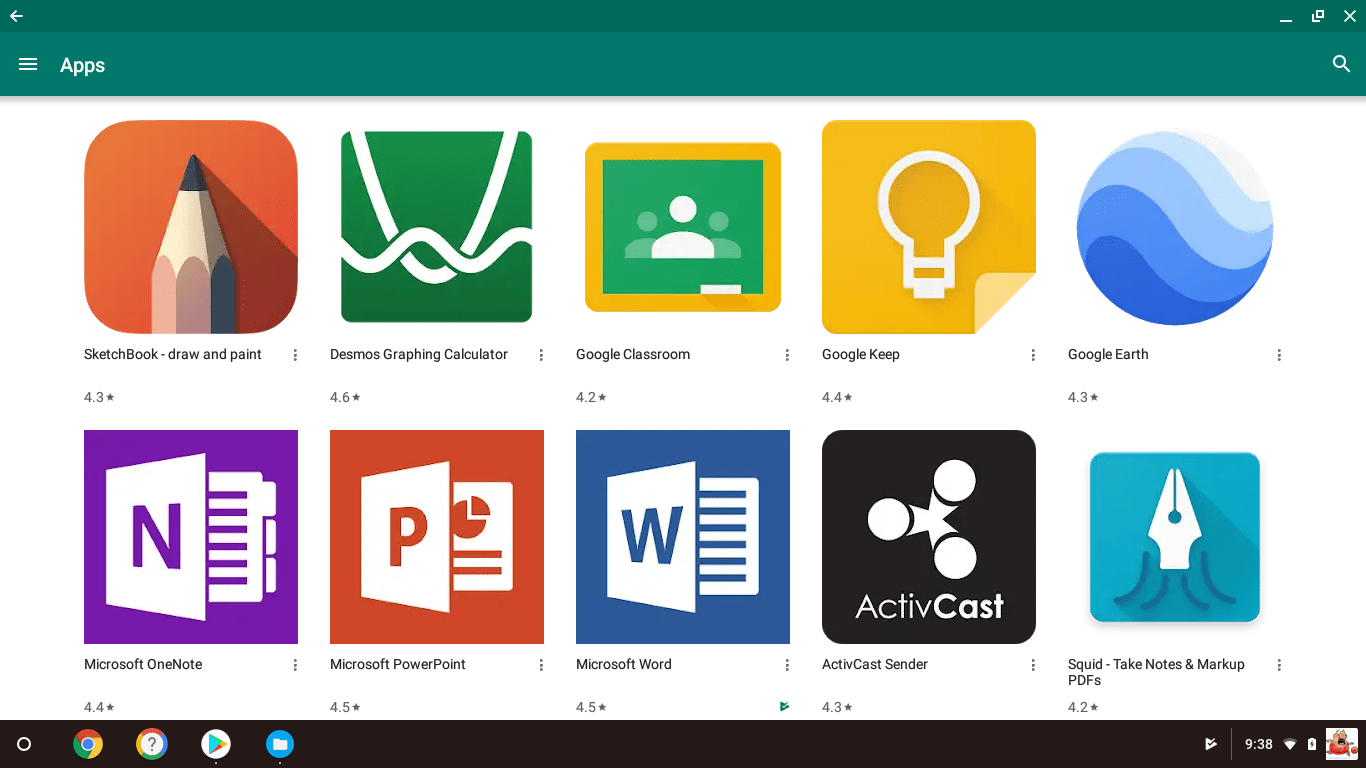
Task: Click the Microsoft PowerPoint title text
Action: click(x=398, y=664)
